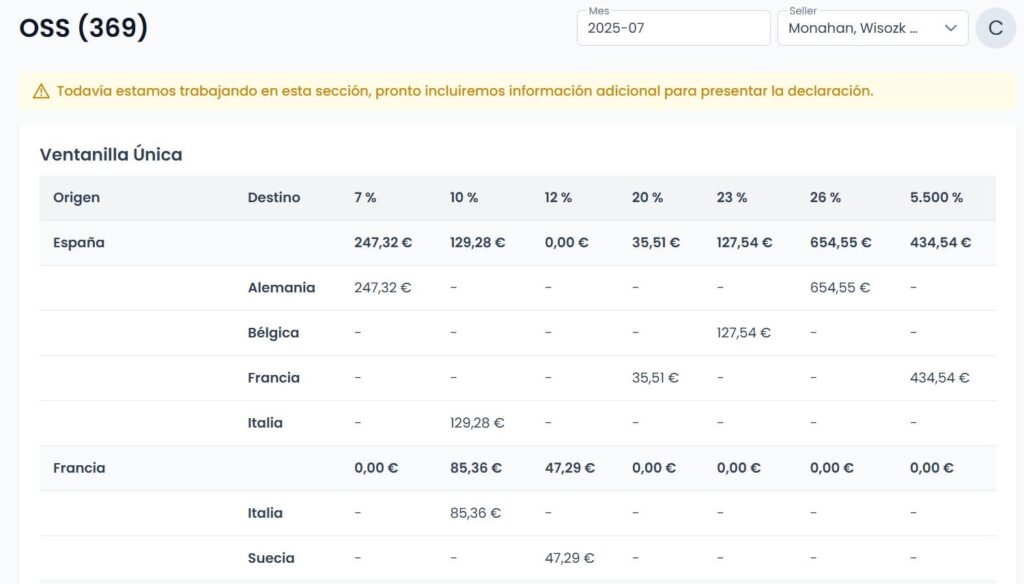Click Francia destination's 434,54 € amount
The height and width of the screenshot is (584, 1024).
point(939,378)
